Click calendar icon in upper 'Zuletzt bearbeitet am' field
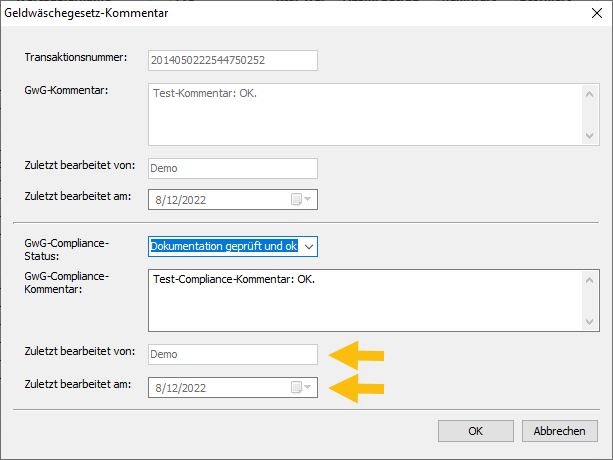 tap(296, 199)
